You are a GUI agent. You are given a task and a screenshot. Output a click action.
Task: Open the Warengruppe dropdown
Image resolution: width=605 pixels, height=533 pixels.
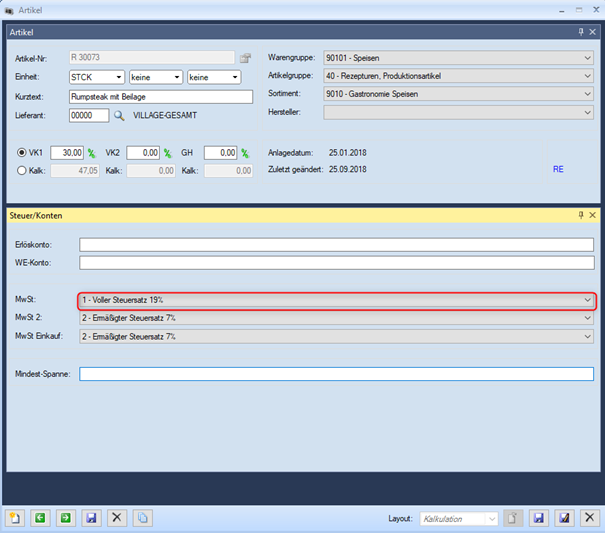(587, 58)
